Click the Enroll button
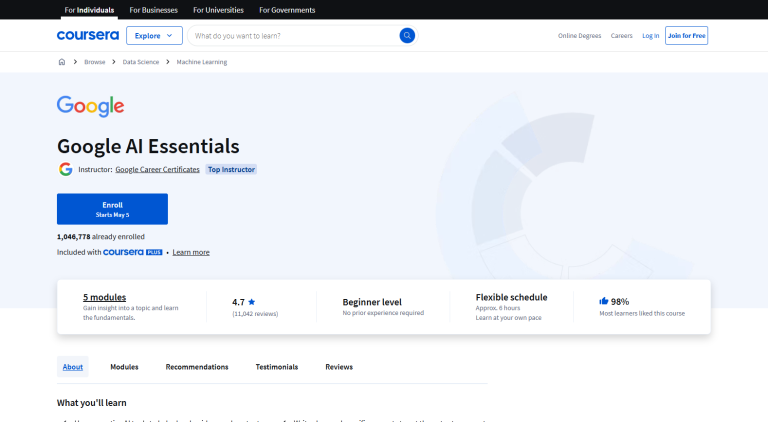Viewport: 768px width, 422px height. (x=112, y=209)
